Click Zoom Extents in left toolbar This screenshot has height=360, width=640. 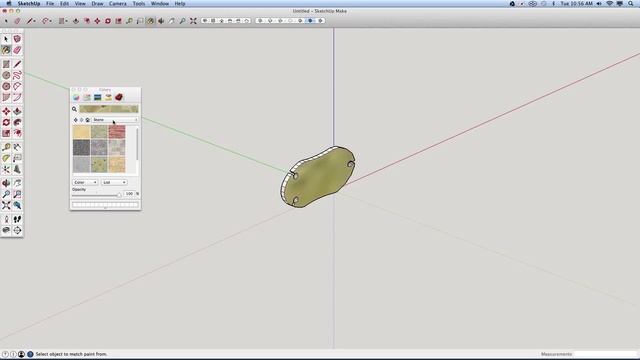tap(6, 205)
